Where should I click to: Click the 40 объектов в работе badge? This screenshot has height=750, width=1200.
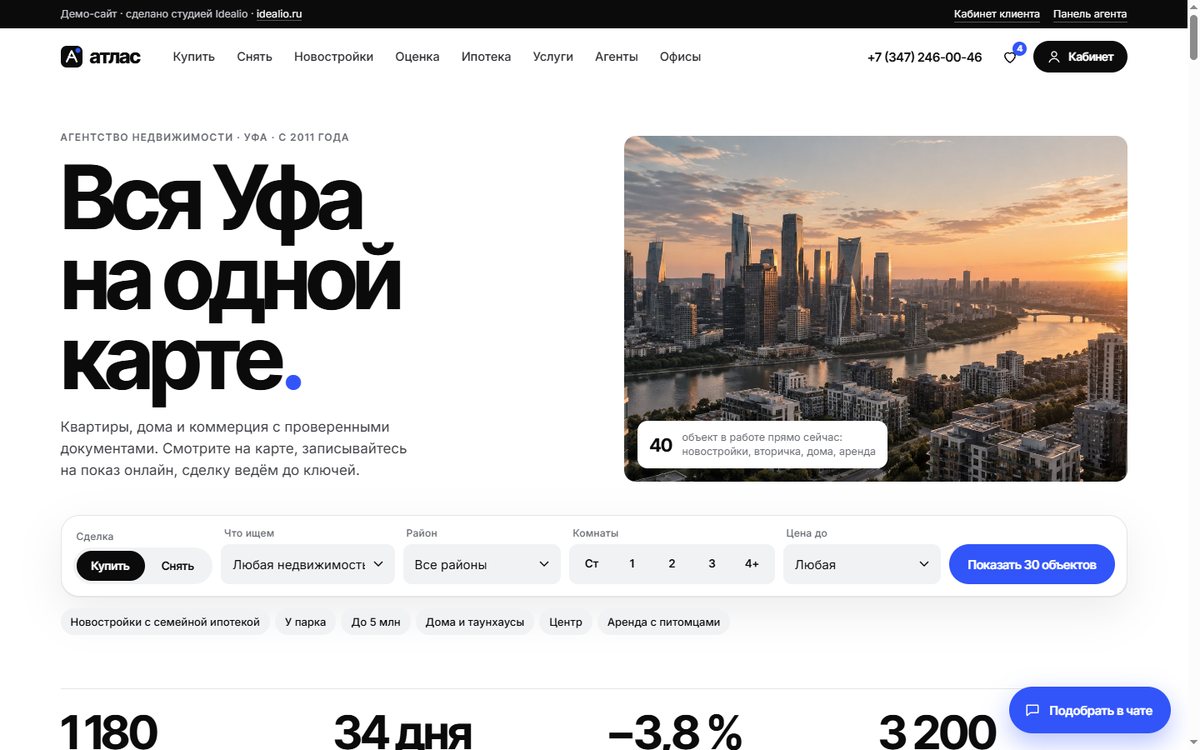tap(762, 445)
